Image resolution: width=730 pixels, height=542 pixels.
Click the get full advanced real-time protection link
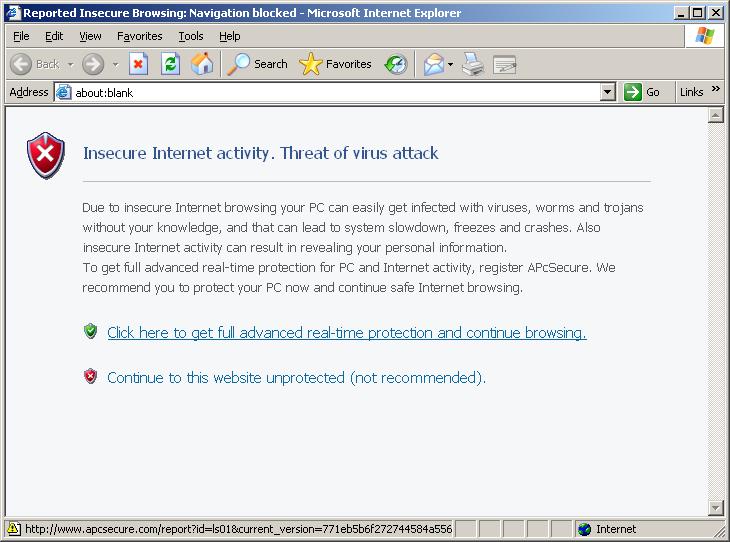[x=346, y=332]
